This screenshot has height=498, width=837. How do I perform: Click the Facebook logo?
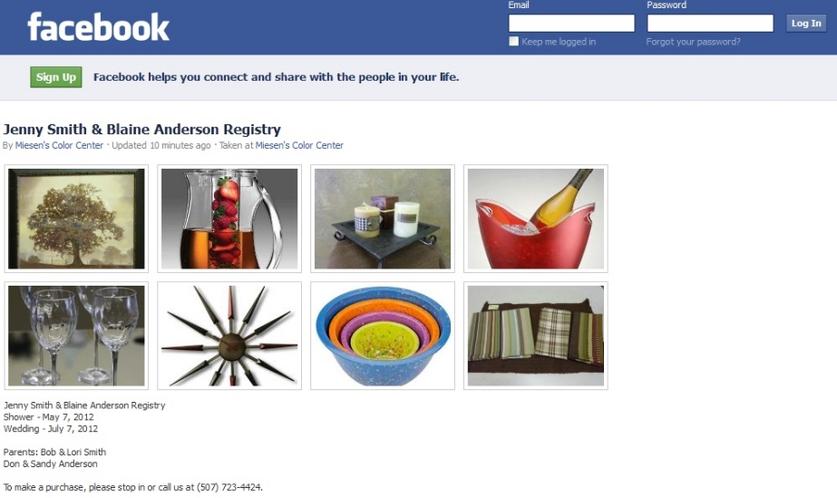click(x=98, y=27)
